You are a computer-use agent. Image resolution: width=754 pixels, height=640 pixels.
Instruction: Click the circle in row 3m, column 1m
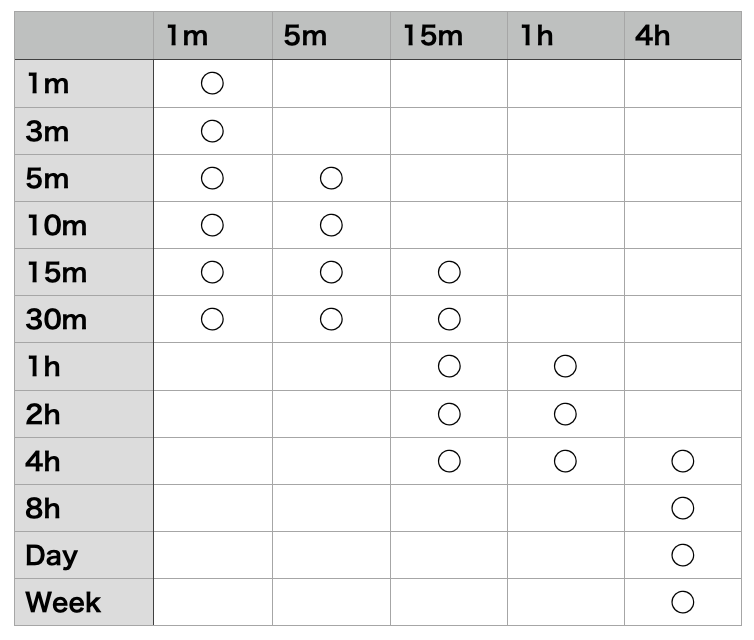point(212,131)
